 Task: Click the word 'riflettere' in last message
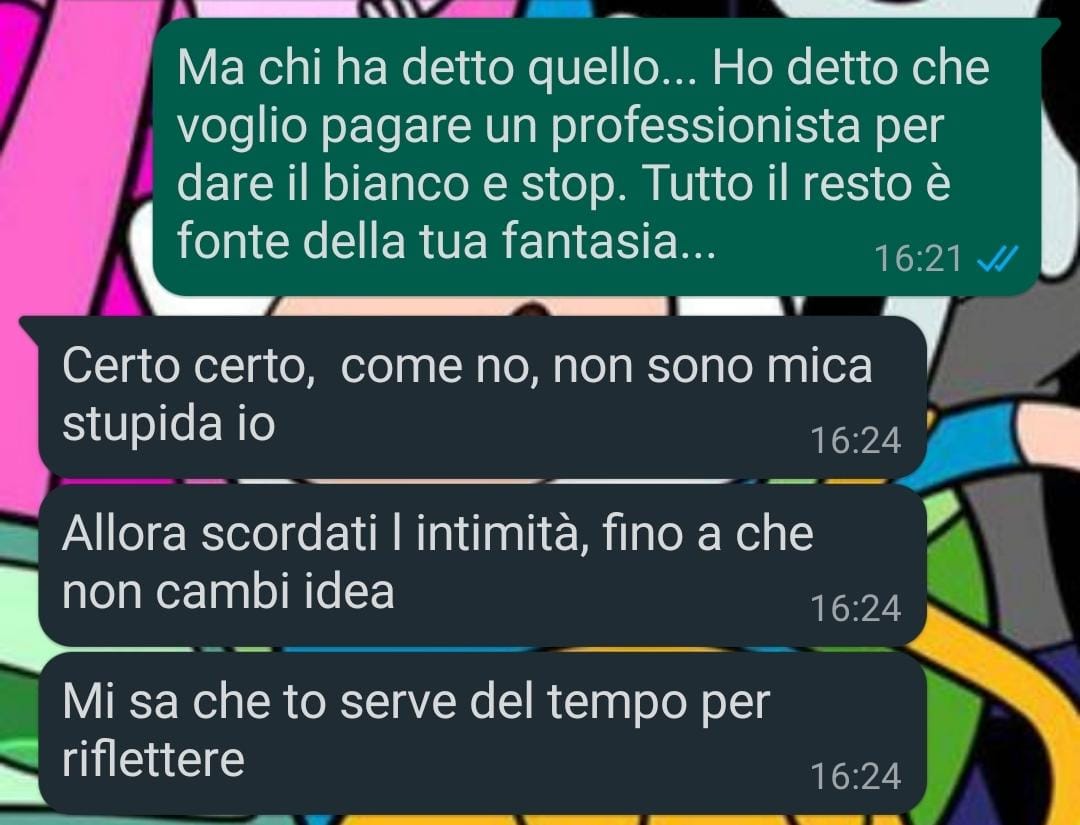click(x=153, y=759)
